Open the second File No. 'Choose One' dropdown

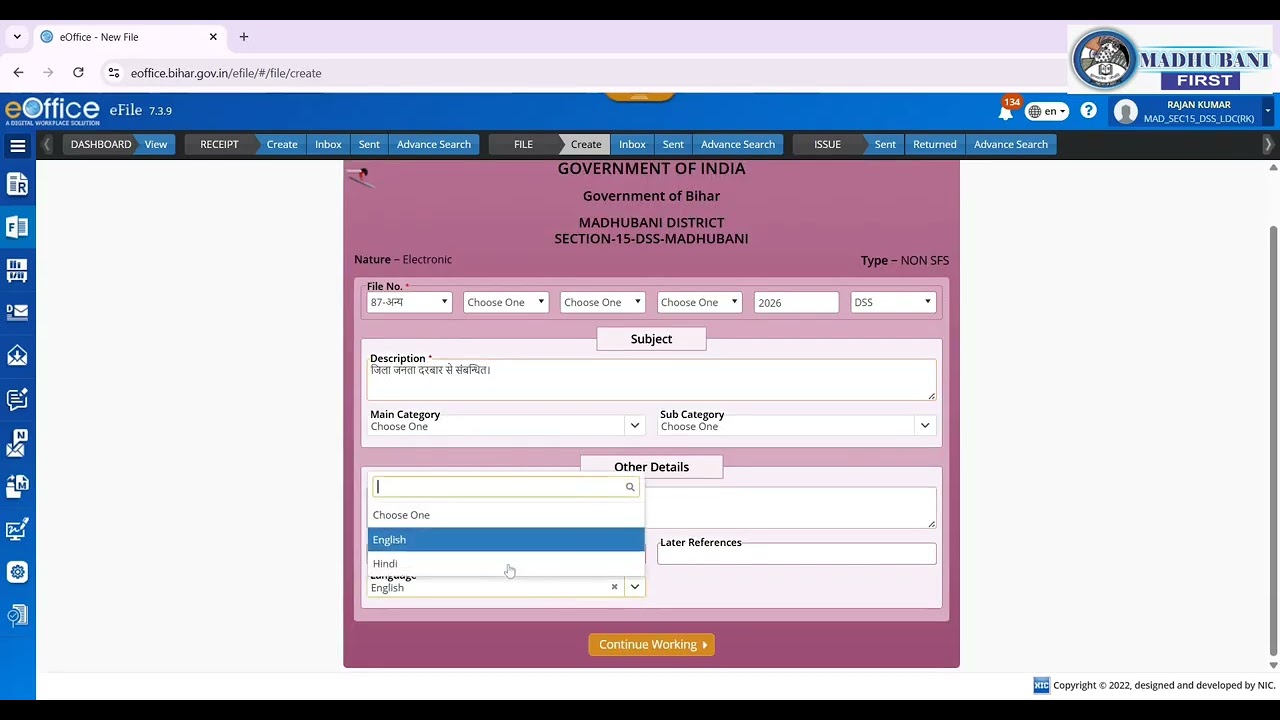coord(506,302)
